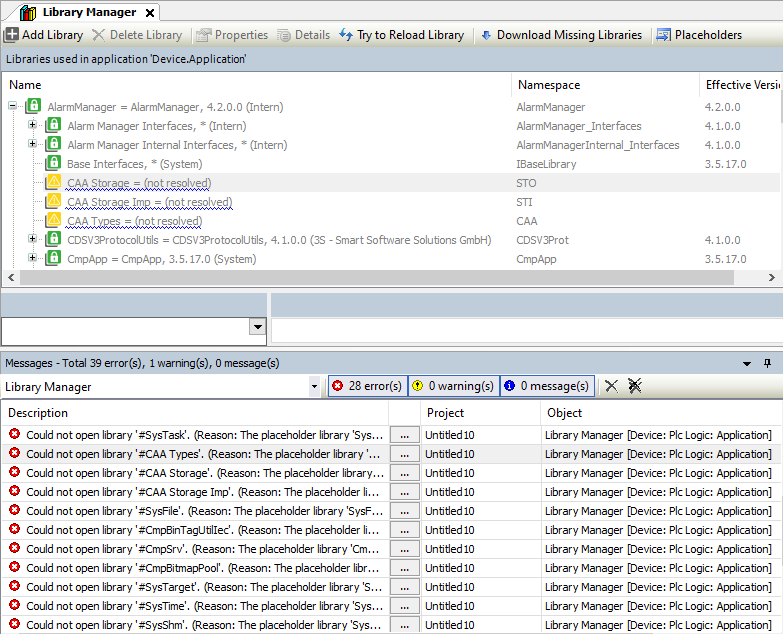Toggle the 28 error(s) filter
Image resolution: width=783 pixels, height=634 pixels.
[x=366, y=386]
